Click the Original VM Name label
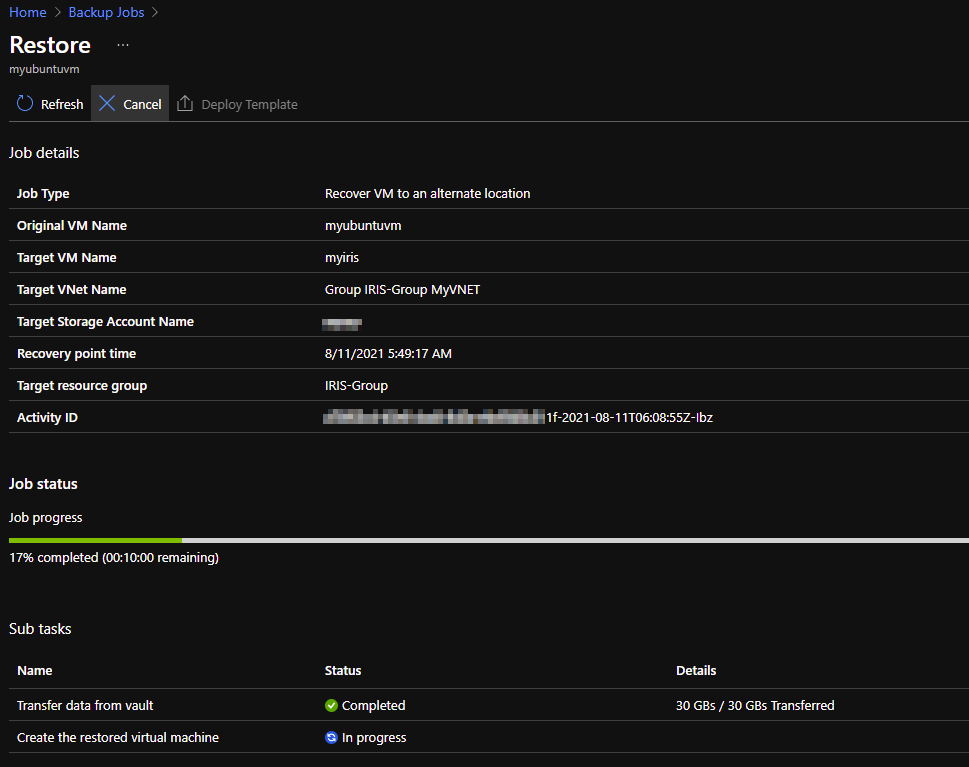The width and height of the screenshot is (969, 767). [x=72, y=226]
